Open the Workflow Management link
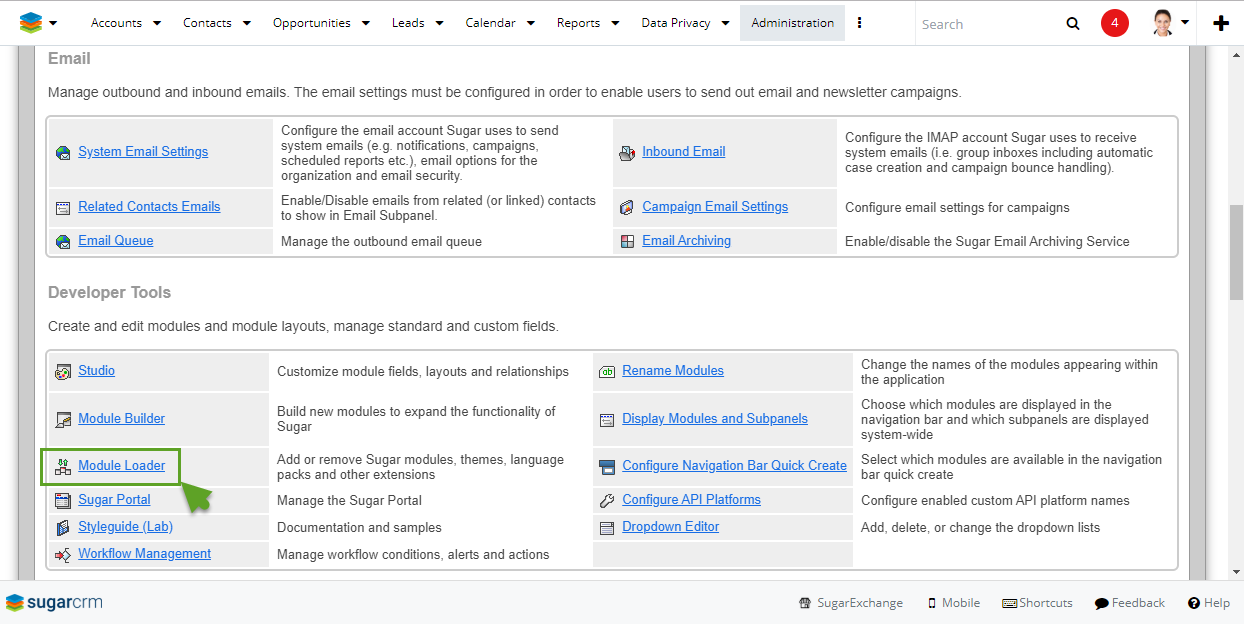The height and width of the screenshot is (624, 1244). pyautogui.click(x=145, y=554)
